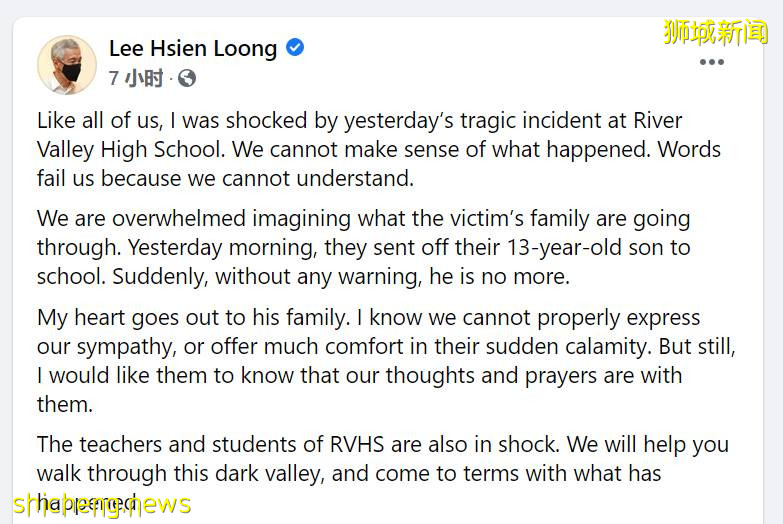This screenshot has width=783, height=524.
Task: Click the public audience globe icon
Action: pyautogui.click(x=186, y=78)
